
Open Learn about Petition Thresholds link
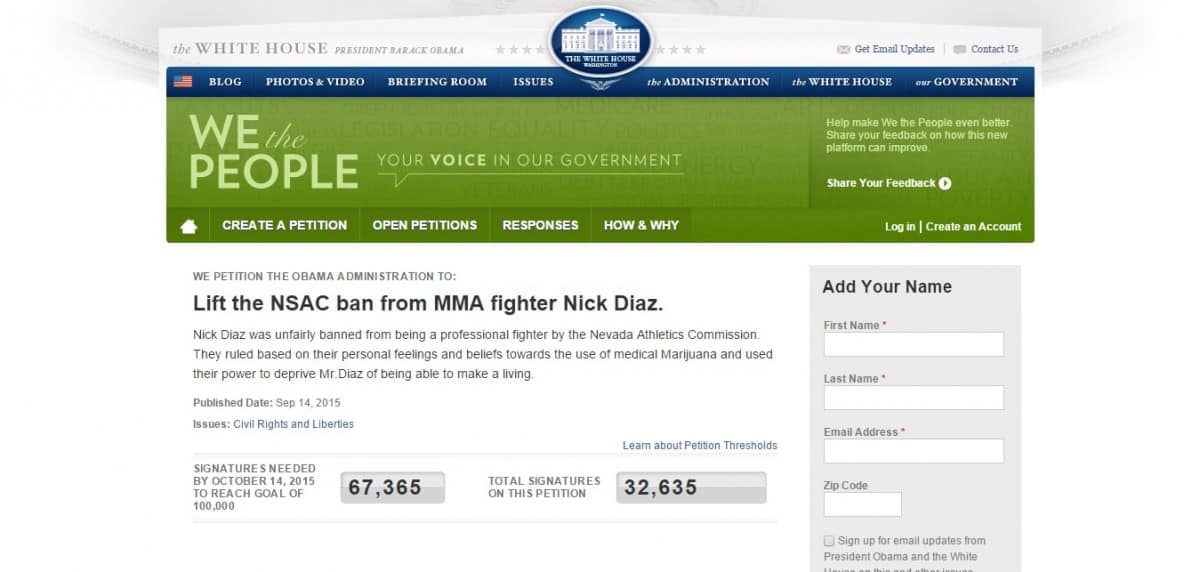(700, 445)
